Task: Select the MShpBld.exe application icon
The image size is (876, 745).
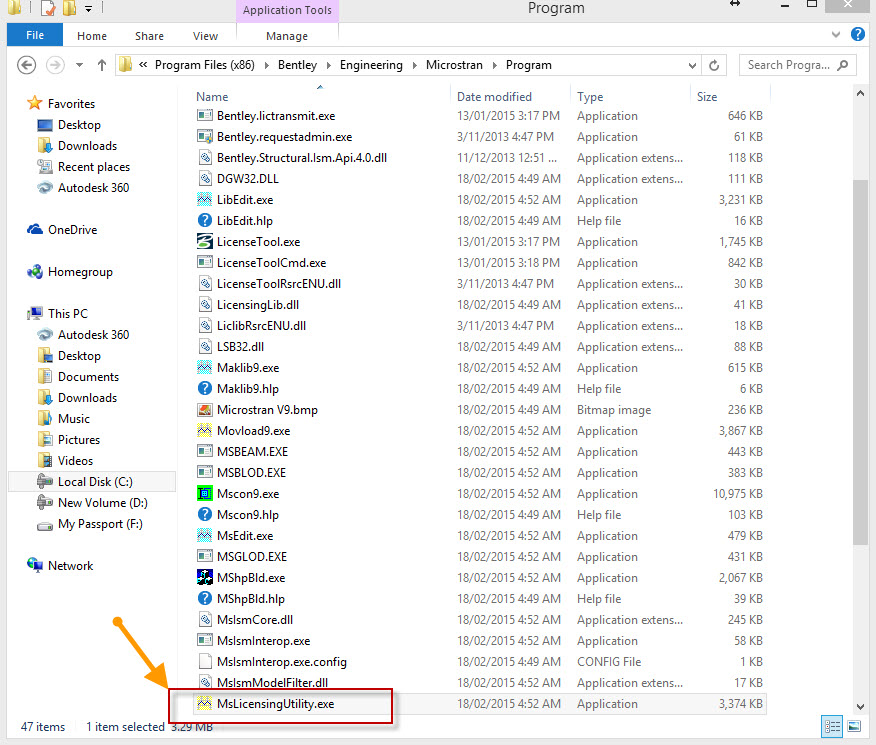Action: (204, 577)
